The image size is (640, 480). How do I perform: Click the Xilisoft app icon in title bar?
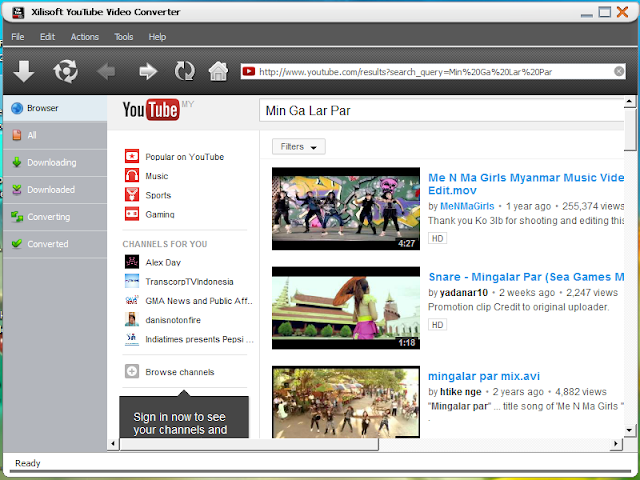coord(18,12)
